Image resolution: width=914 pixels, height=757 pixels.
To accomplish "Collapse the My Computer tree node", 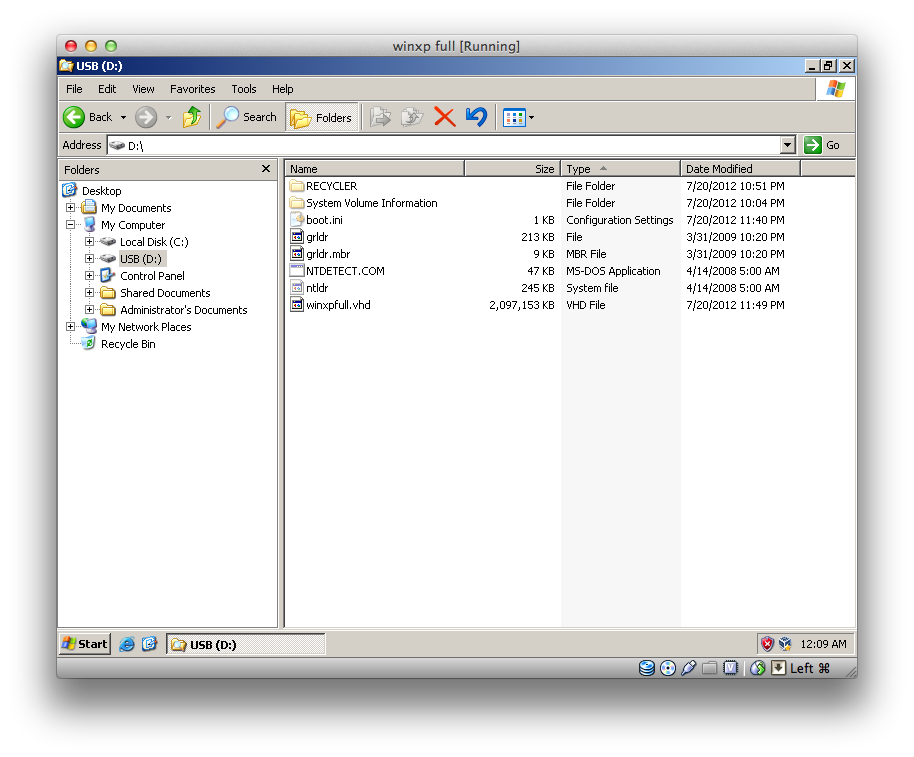I will [x=71, y=224].
